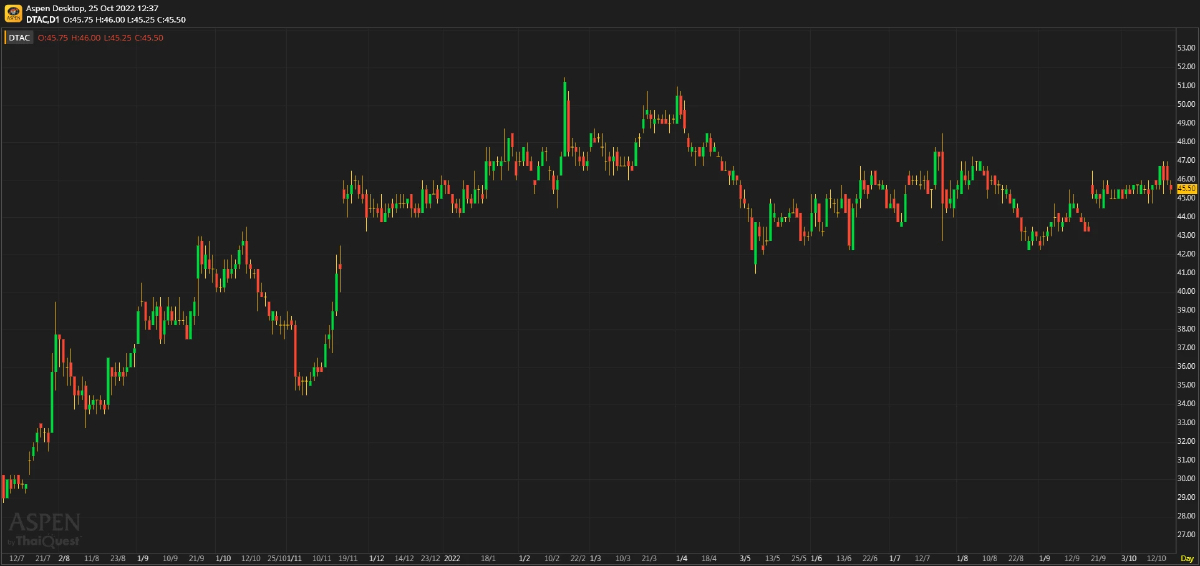
Task: Click the 3/10 date axis label
Action: [1128, 557]
